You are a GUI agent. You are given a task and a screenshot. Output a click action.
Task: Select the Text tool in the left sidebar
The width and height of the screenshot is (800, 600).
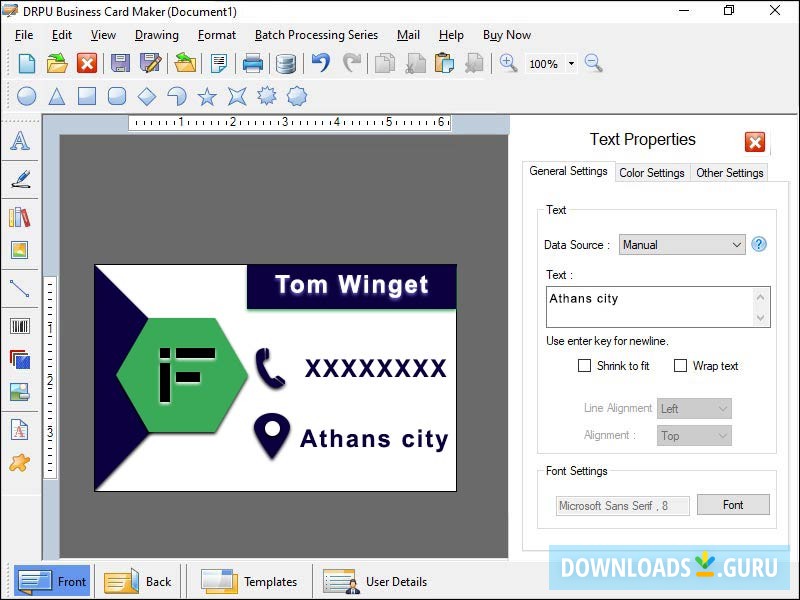point(20,141)
